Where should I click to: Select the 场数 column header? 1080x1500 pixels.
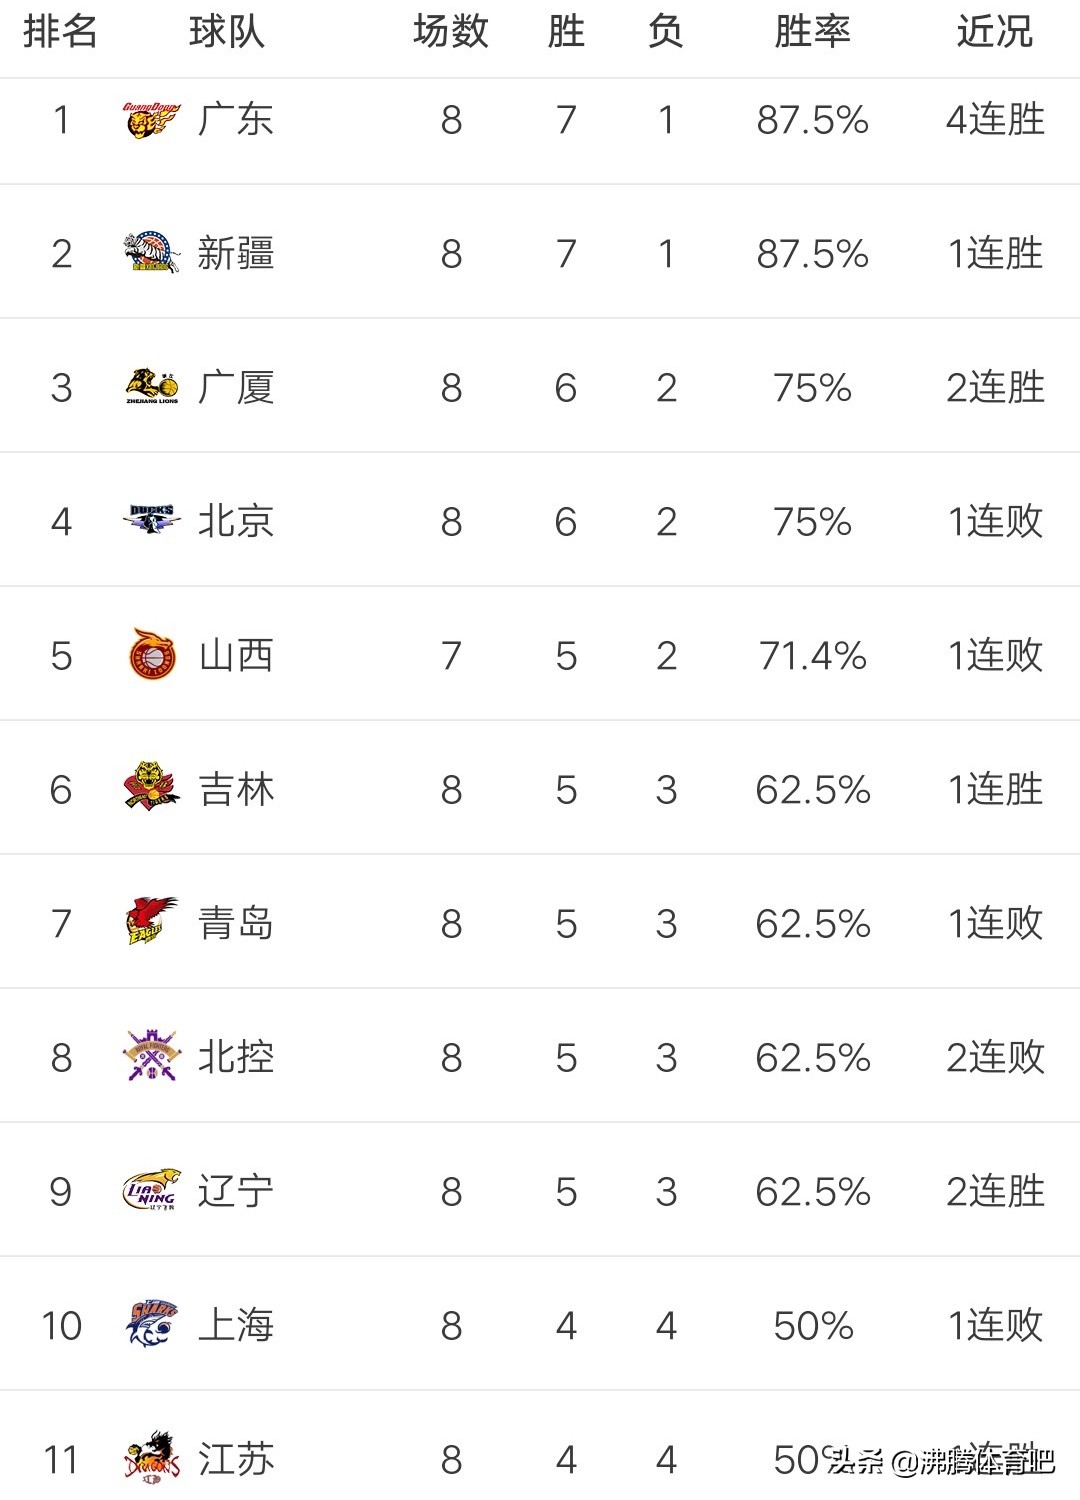click(450, 32)
